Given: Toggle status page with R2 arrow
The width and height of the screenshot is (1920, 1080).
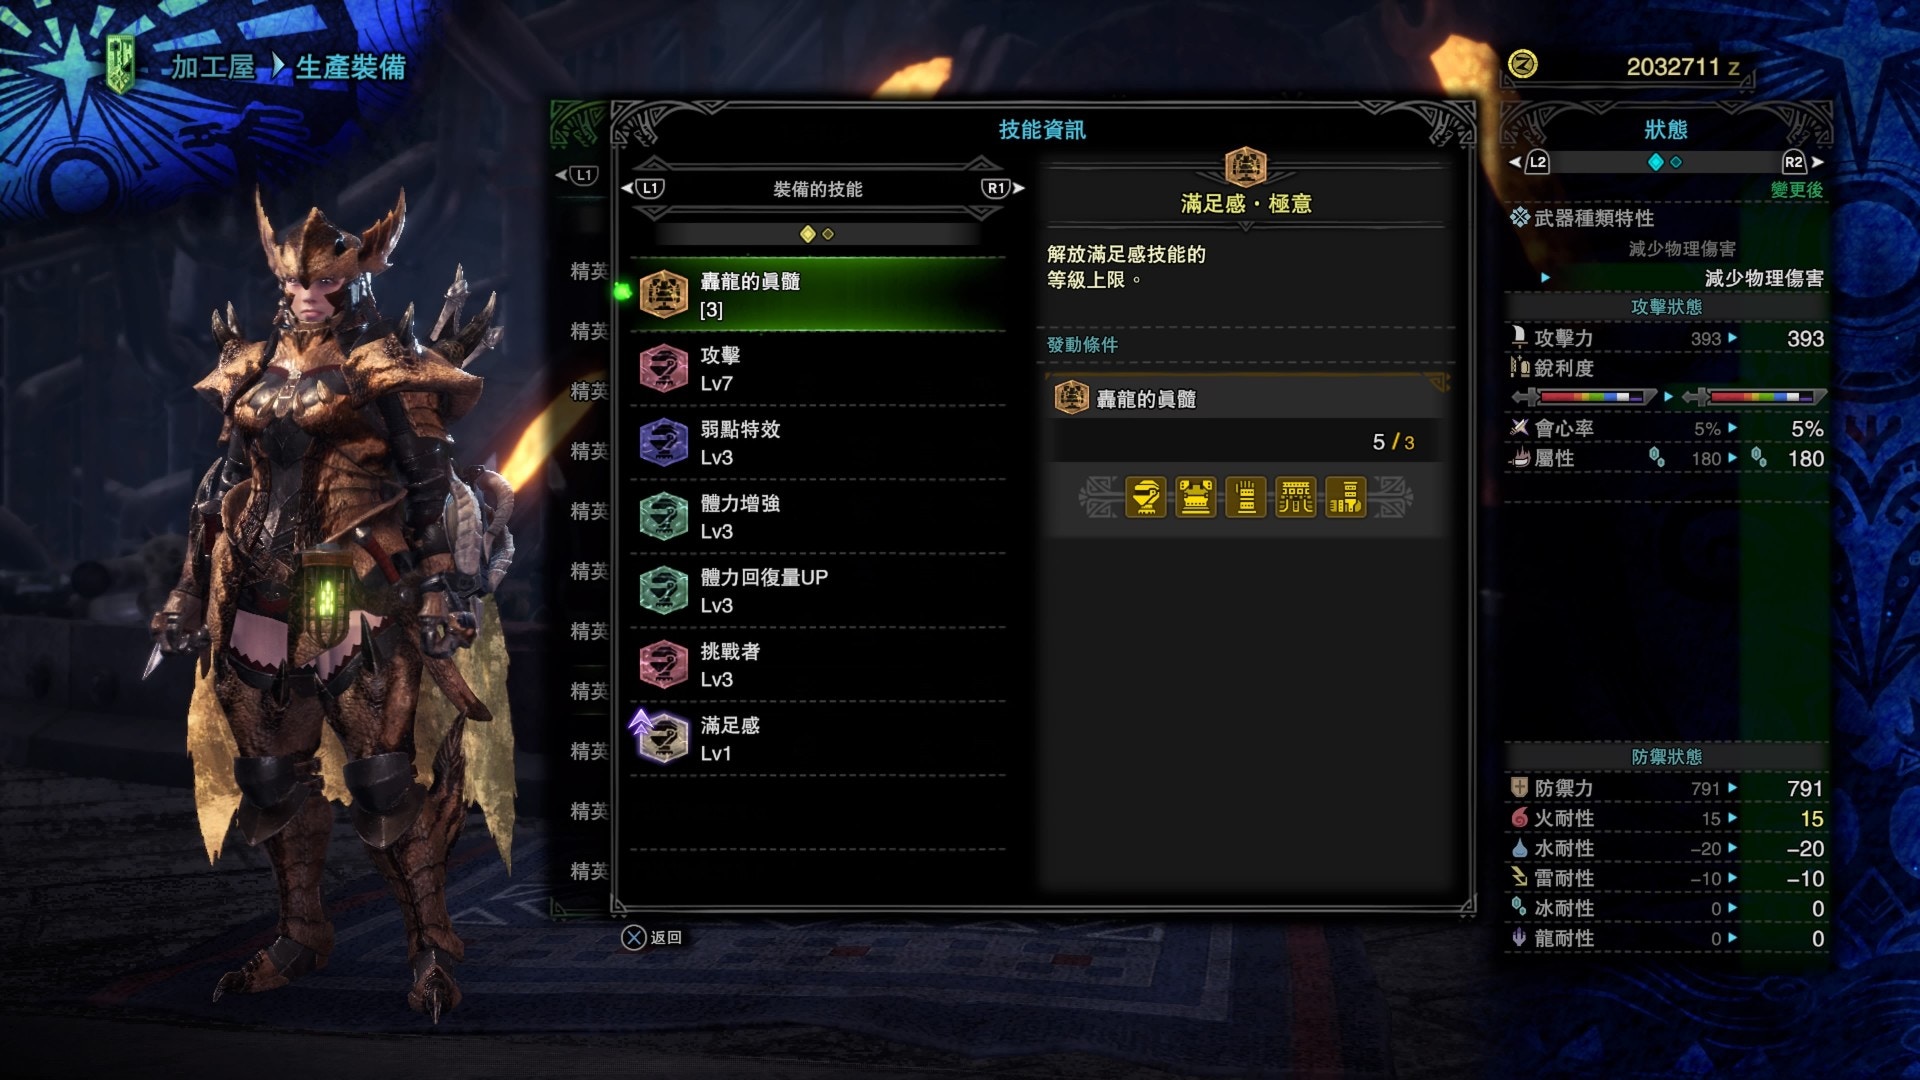Looking at the screenshot, I should 1802,162.
